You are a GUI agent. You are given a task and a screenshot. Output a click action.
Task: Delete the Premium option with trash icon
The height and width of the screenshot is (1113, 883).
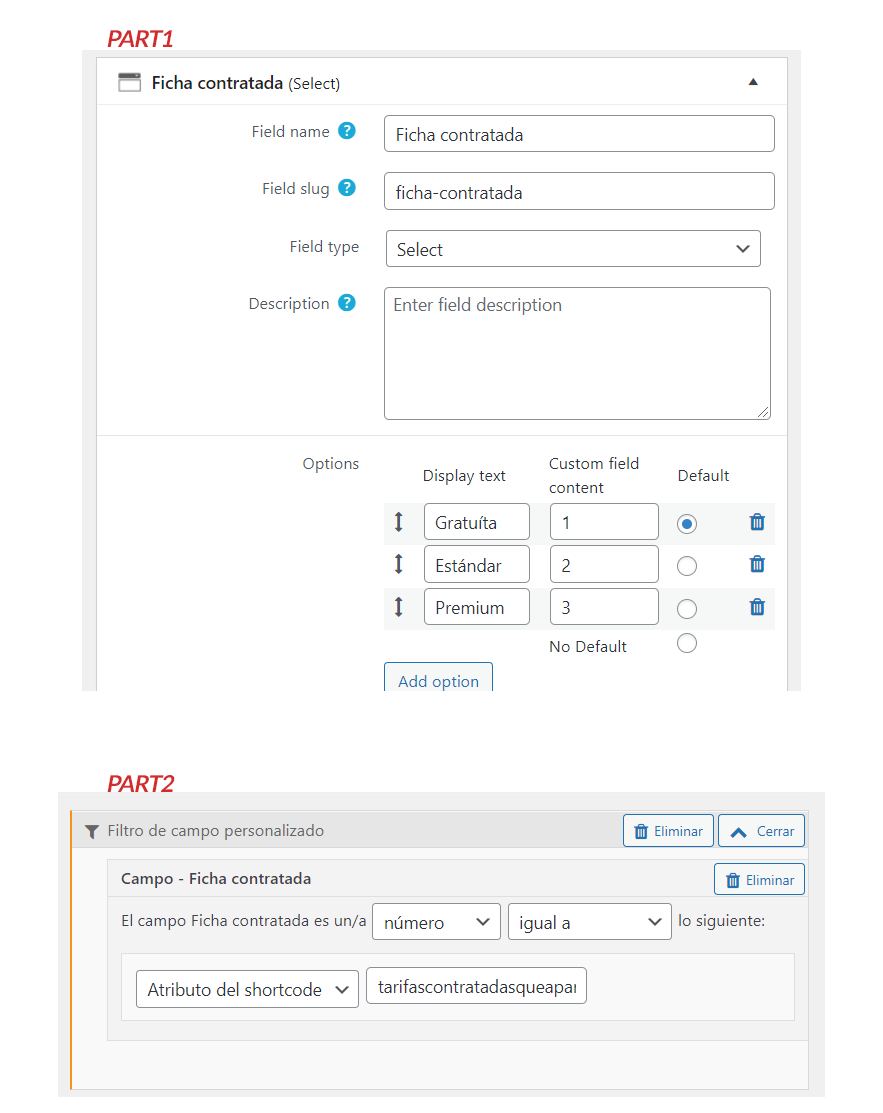click(x=757, y=606)
